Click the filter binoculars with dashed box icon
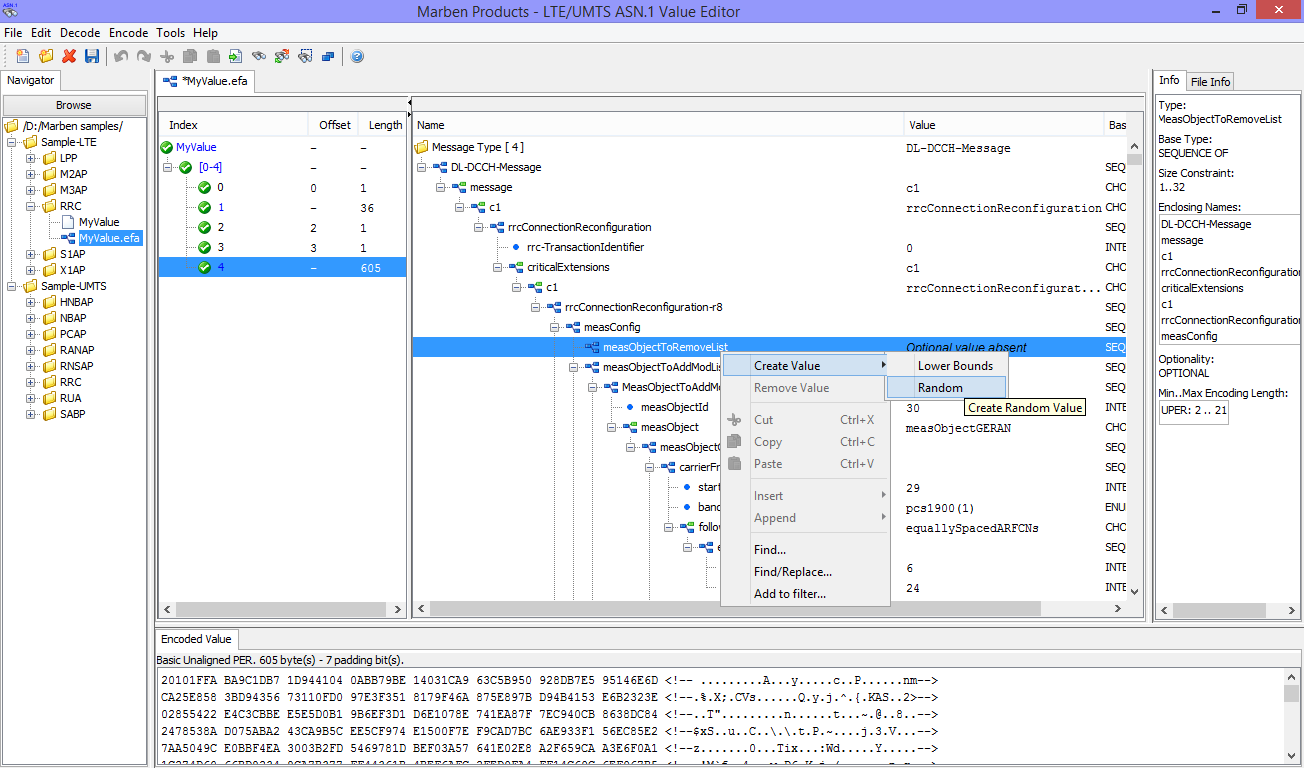 (x=305, y=56)
